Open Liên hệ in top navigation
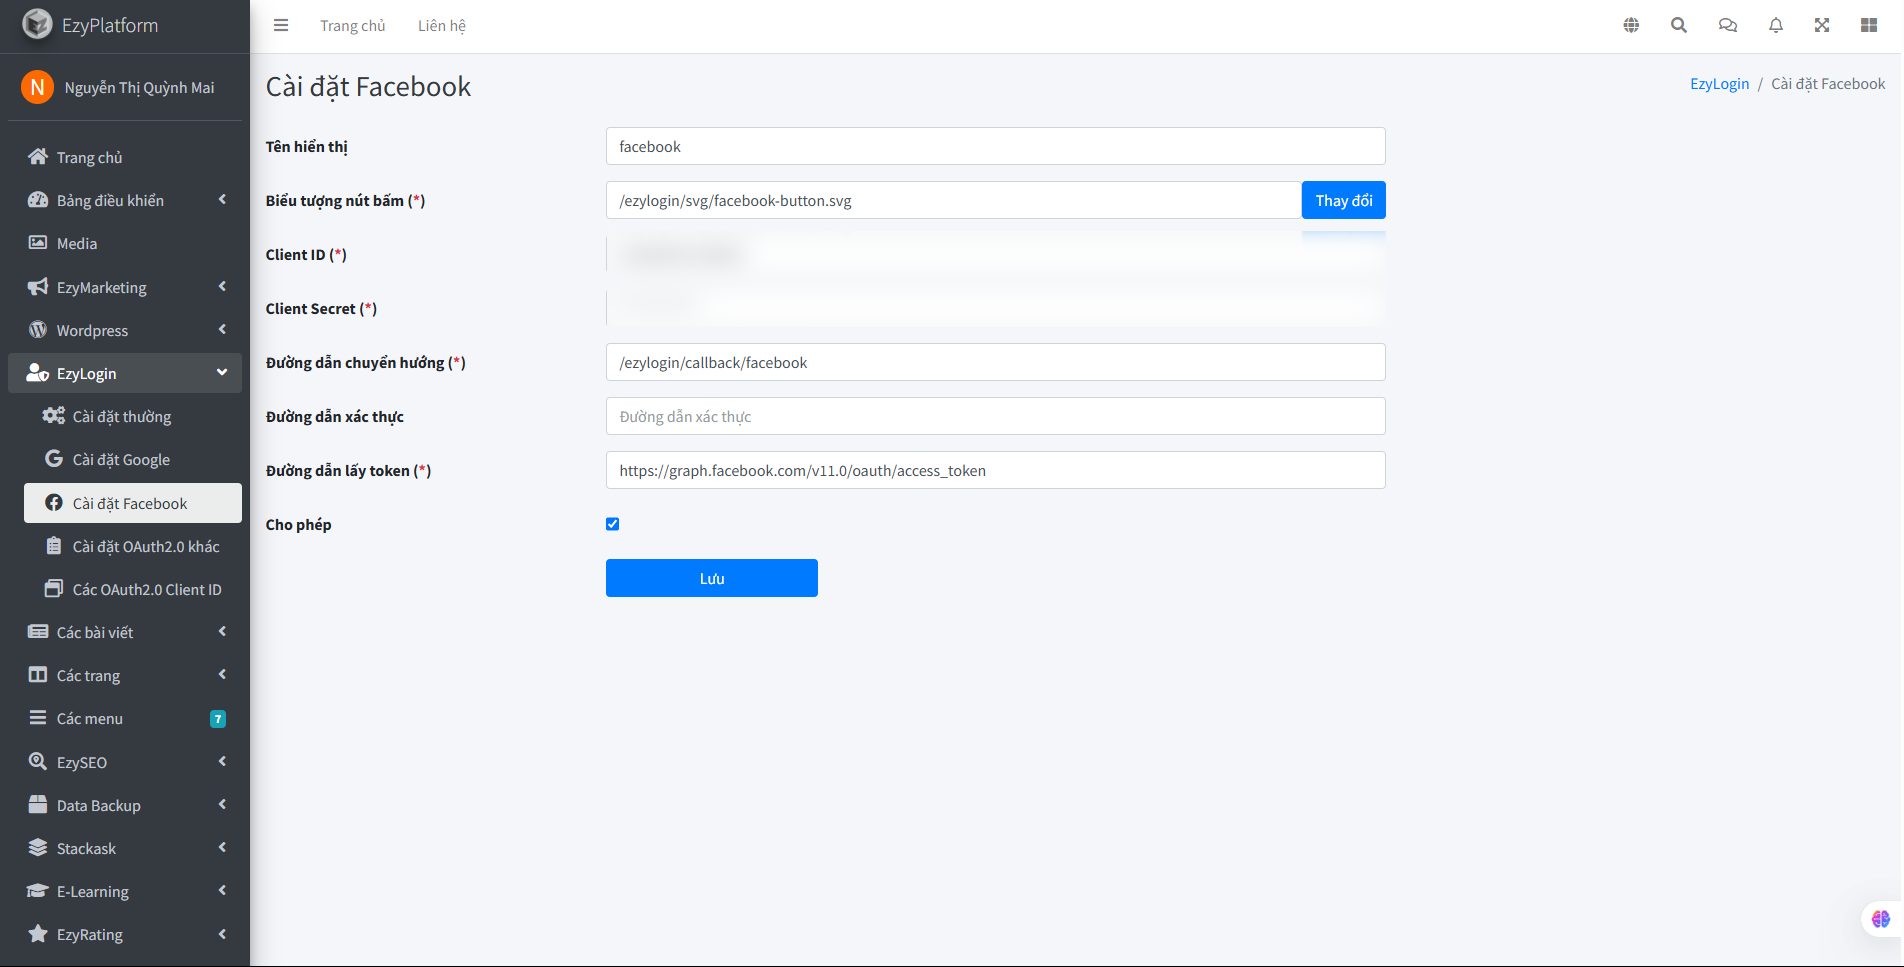Screen dimensions: 1904x967 442,26
